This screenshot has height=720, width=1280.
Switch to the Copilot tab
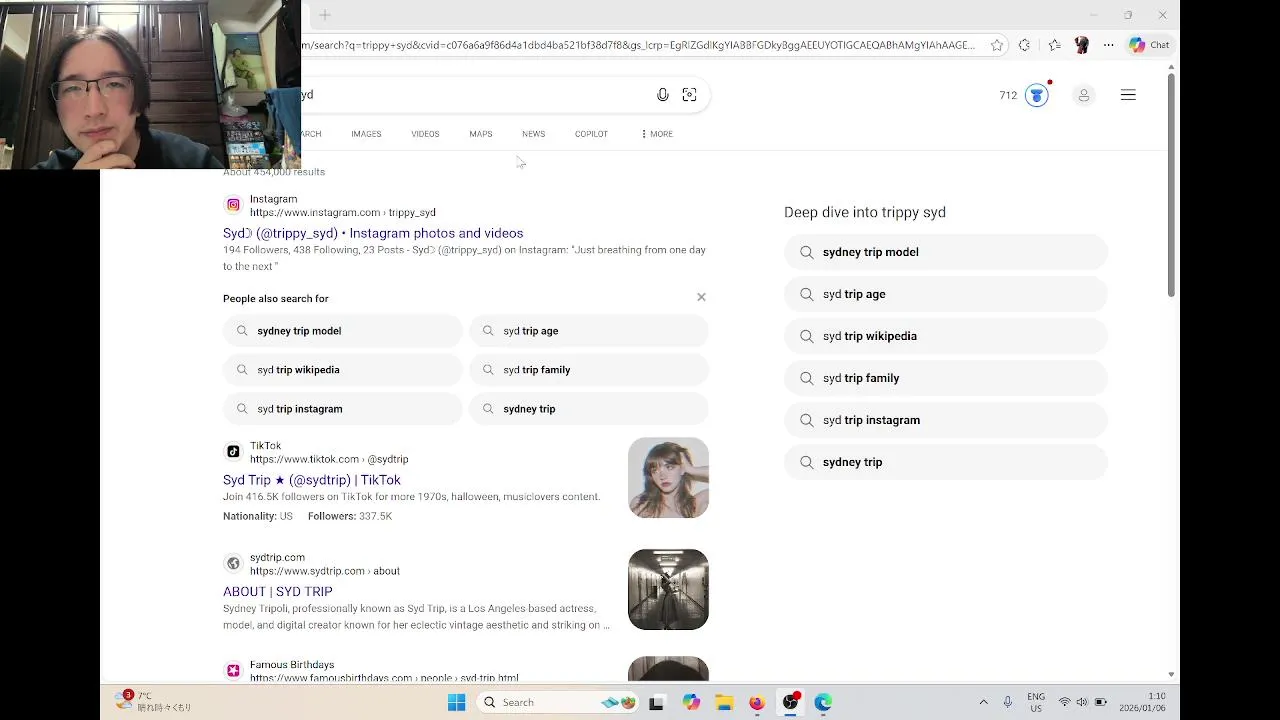[x=591, y=134]
